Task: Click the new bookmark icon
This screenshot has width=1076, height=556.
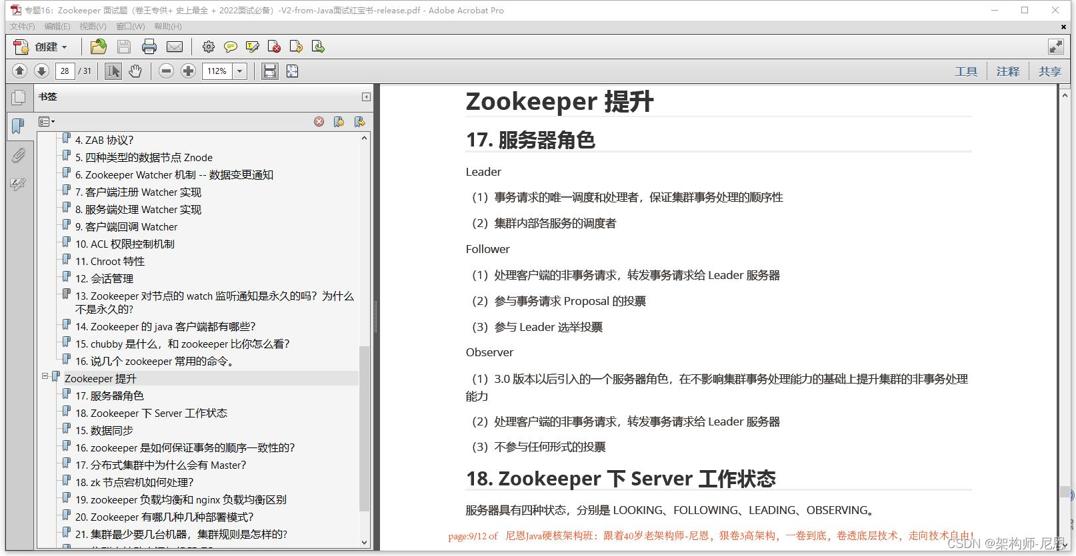Action: tap(339, 121)
